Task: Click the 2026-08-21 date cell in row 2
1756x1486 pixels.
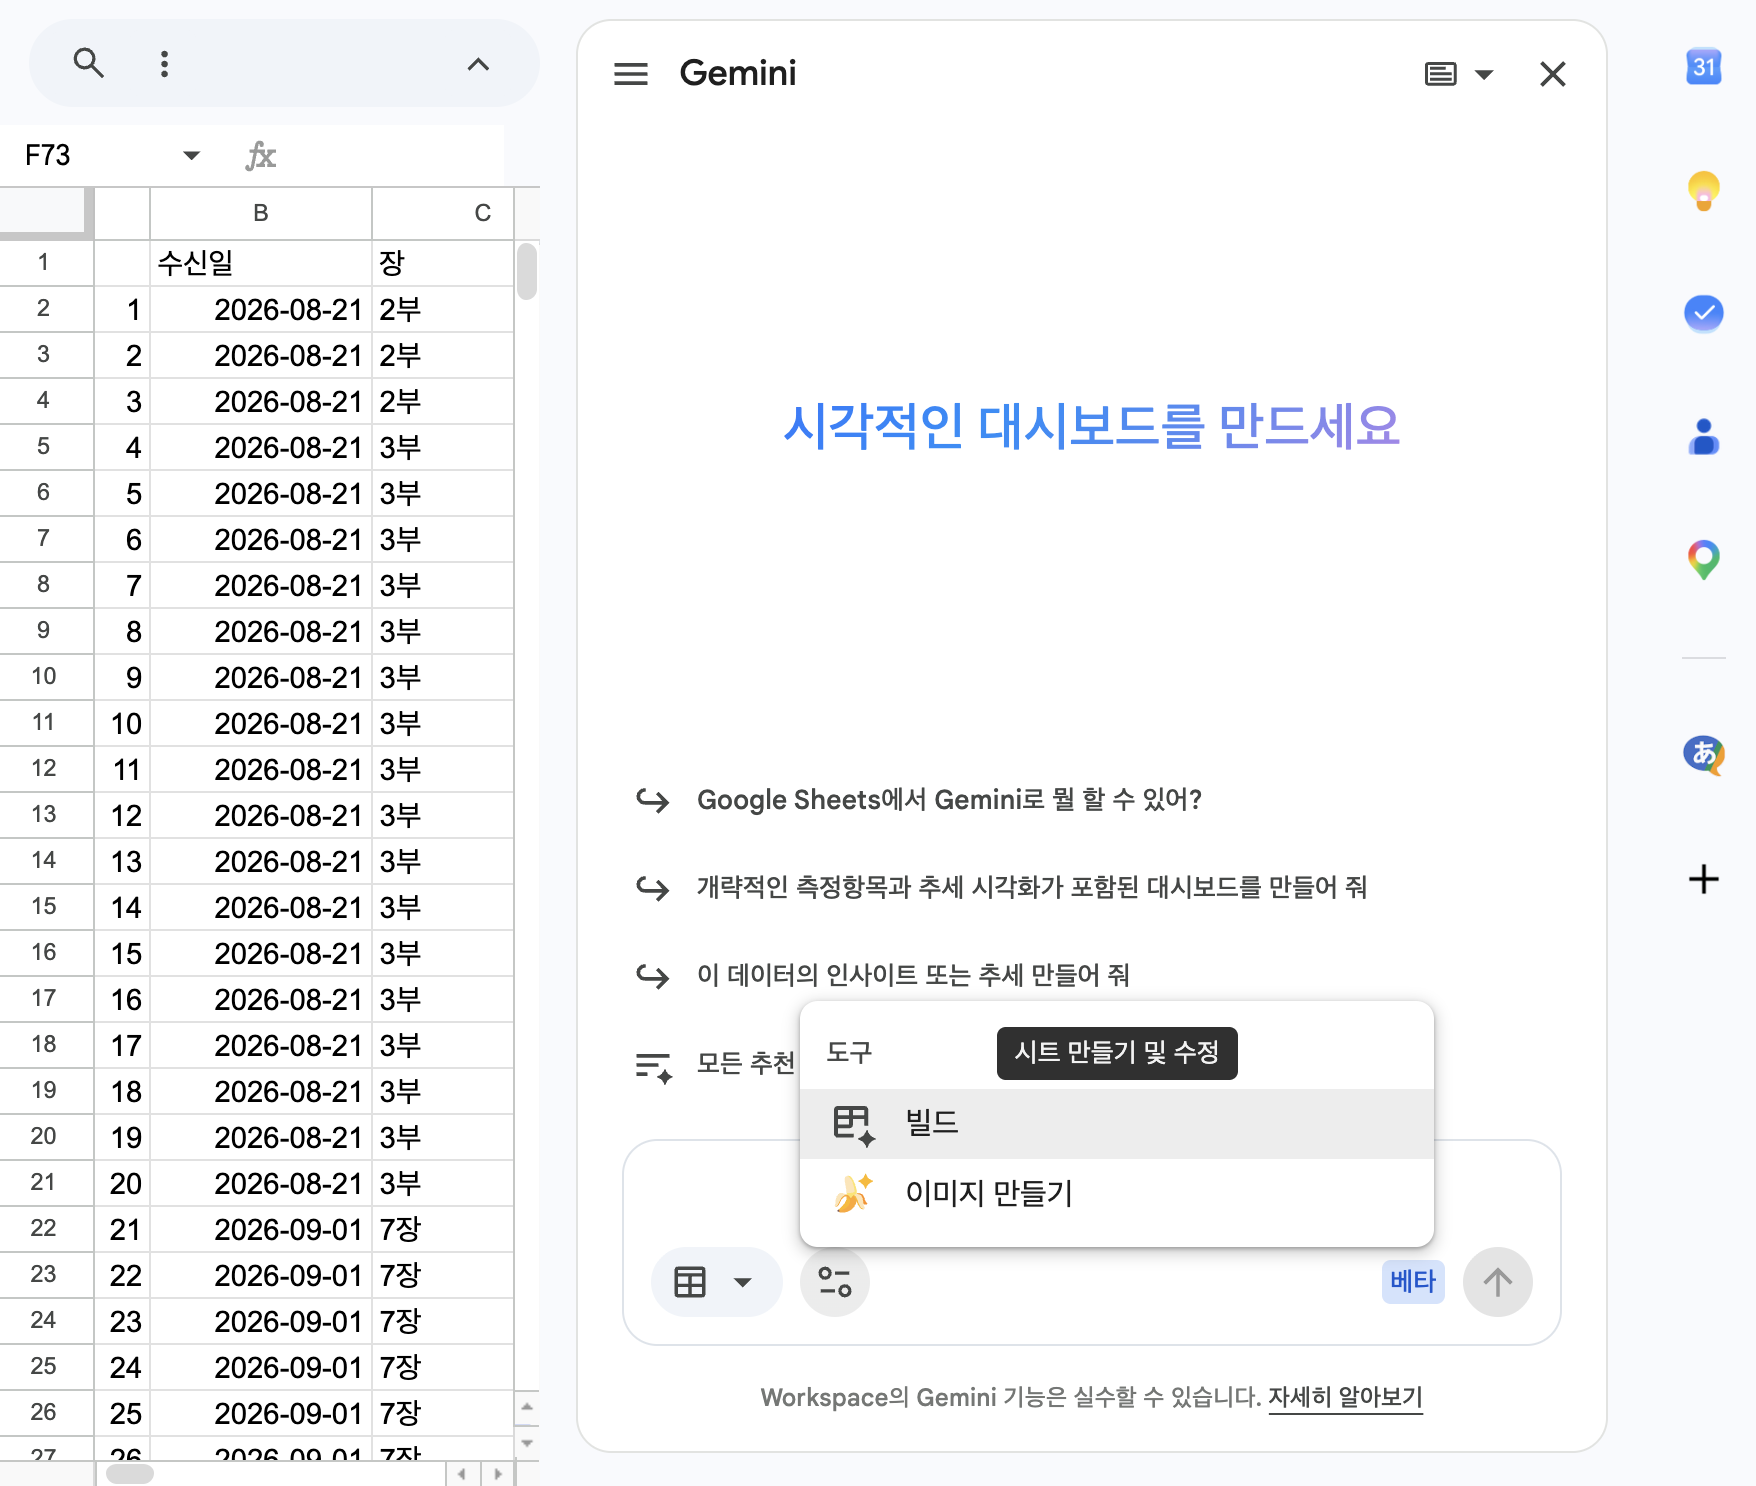Action: (261, 309)
